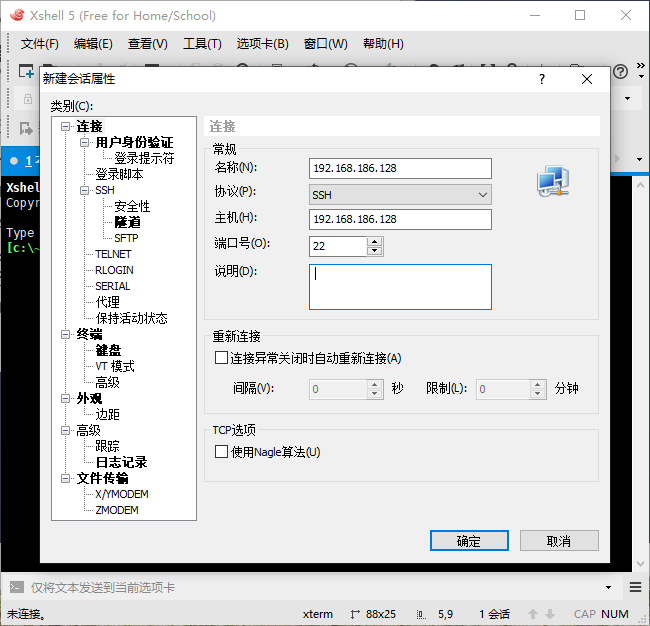Select 隧道 under SSH
Screen dimensions: 650x626
tap(127, 223)
